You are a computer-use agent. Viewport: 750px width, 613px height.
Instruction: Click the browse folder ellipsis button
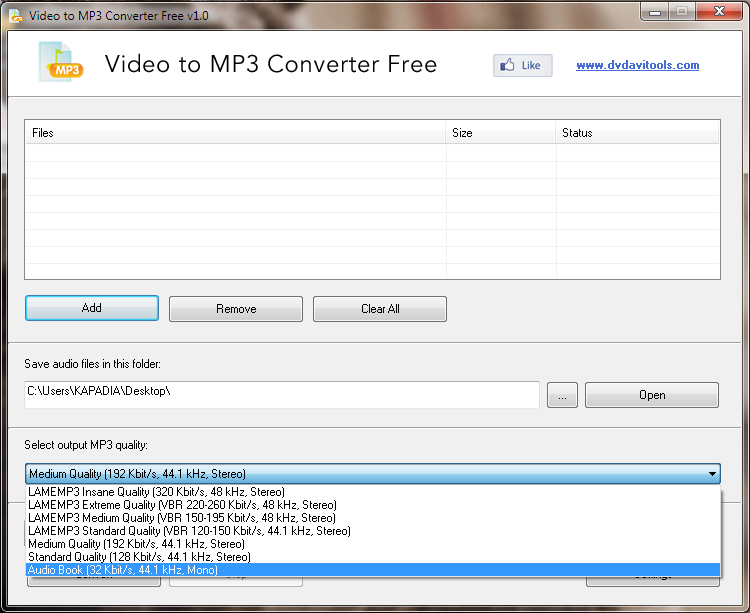coord(562,395)
